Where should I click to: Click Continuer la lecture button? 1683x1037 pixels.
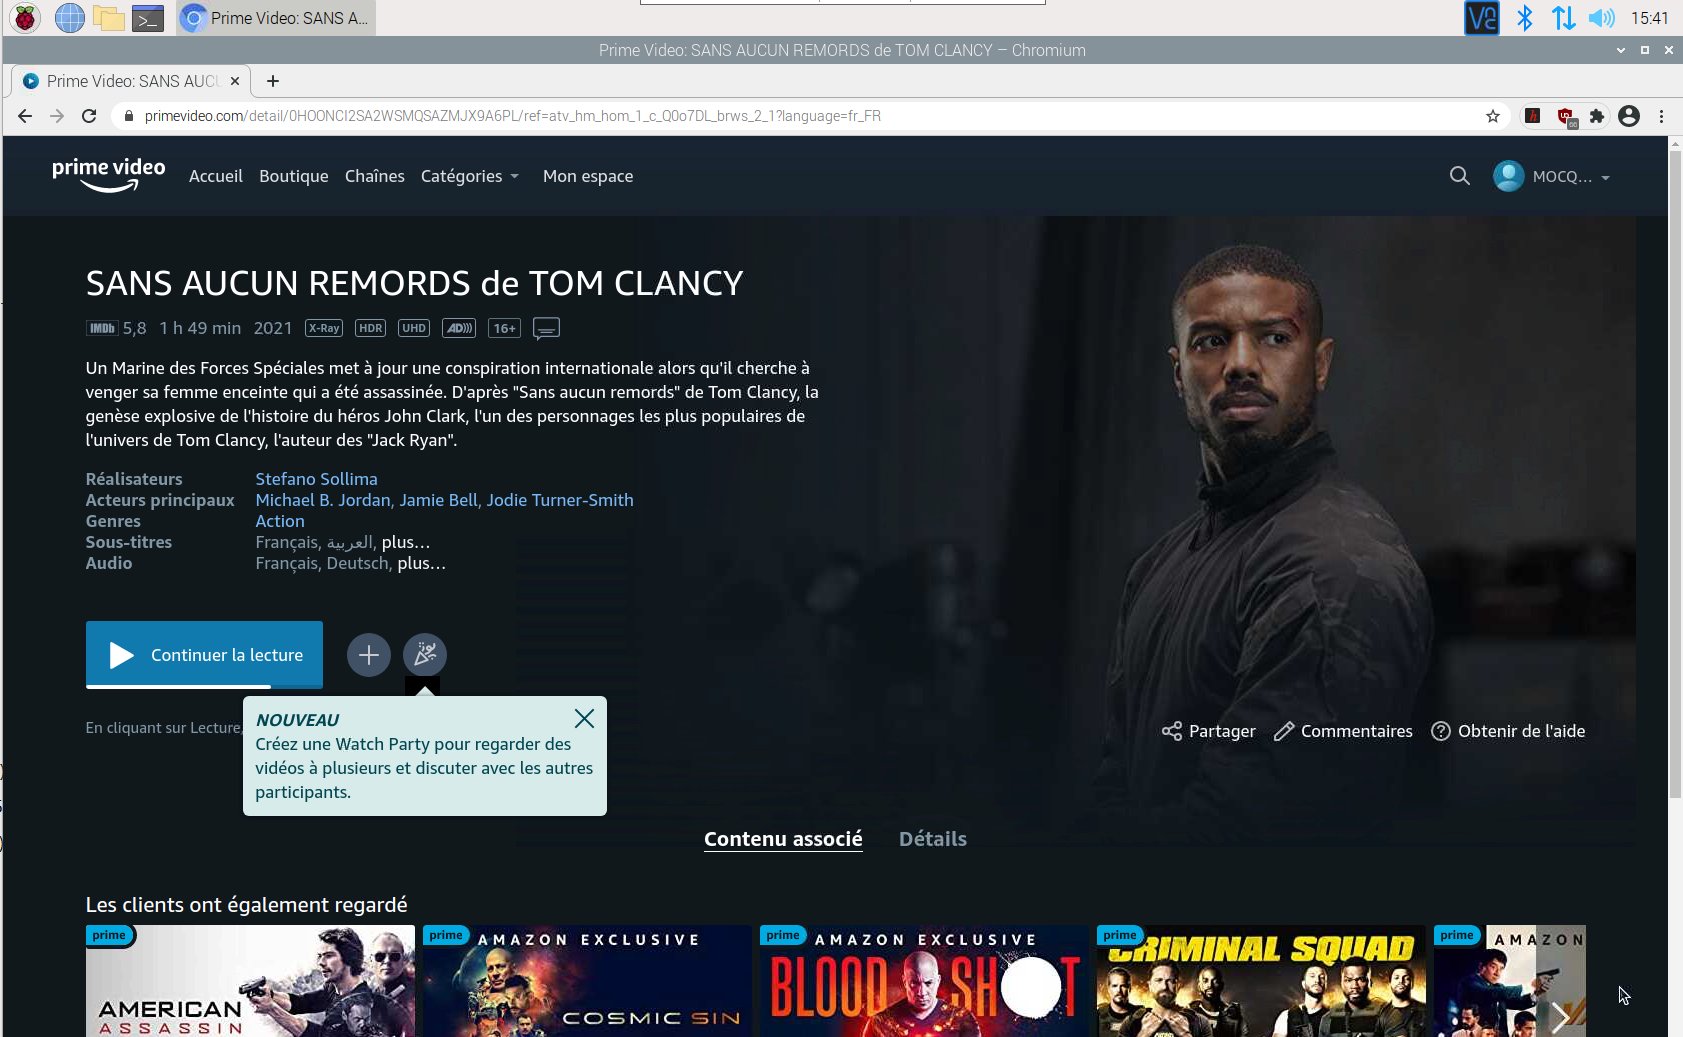click(204, 654)
